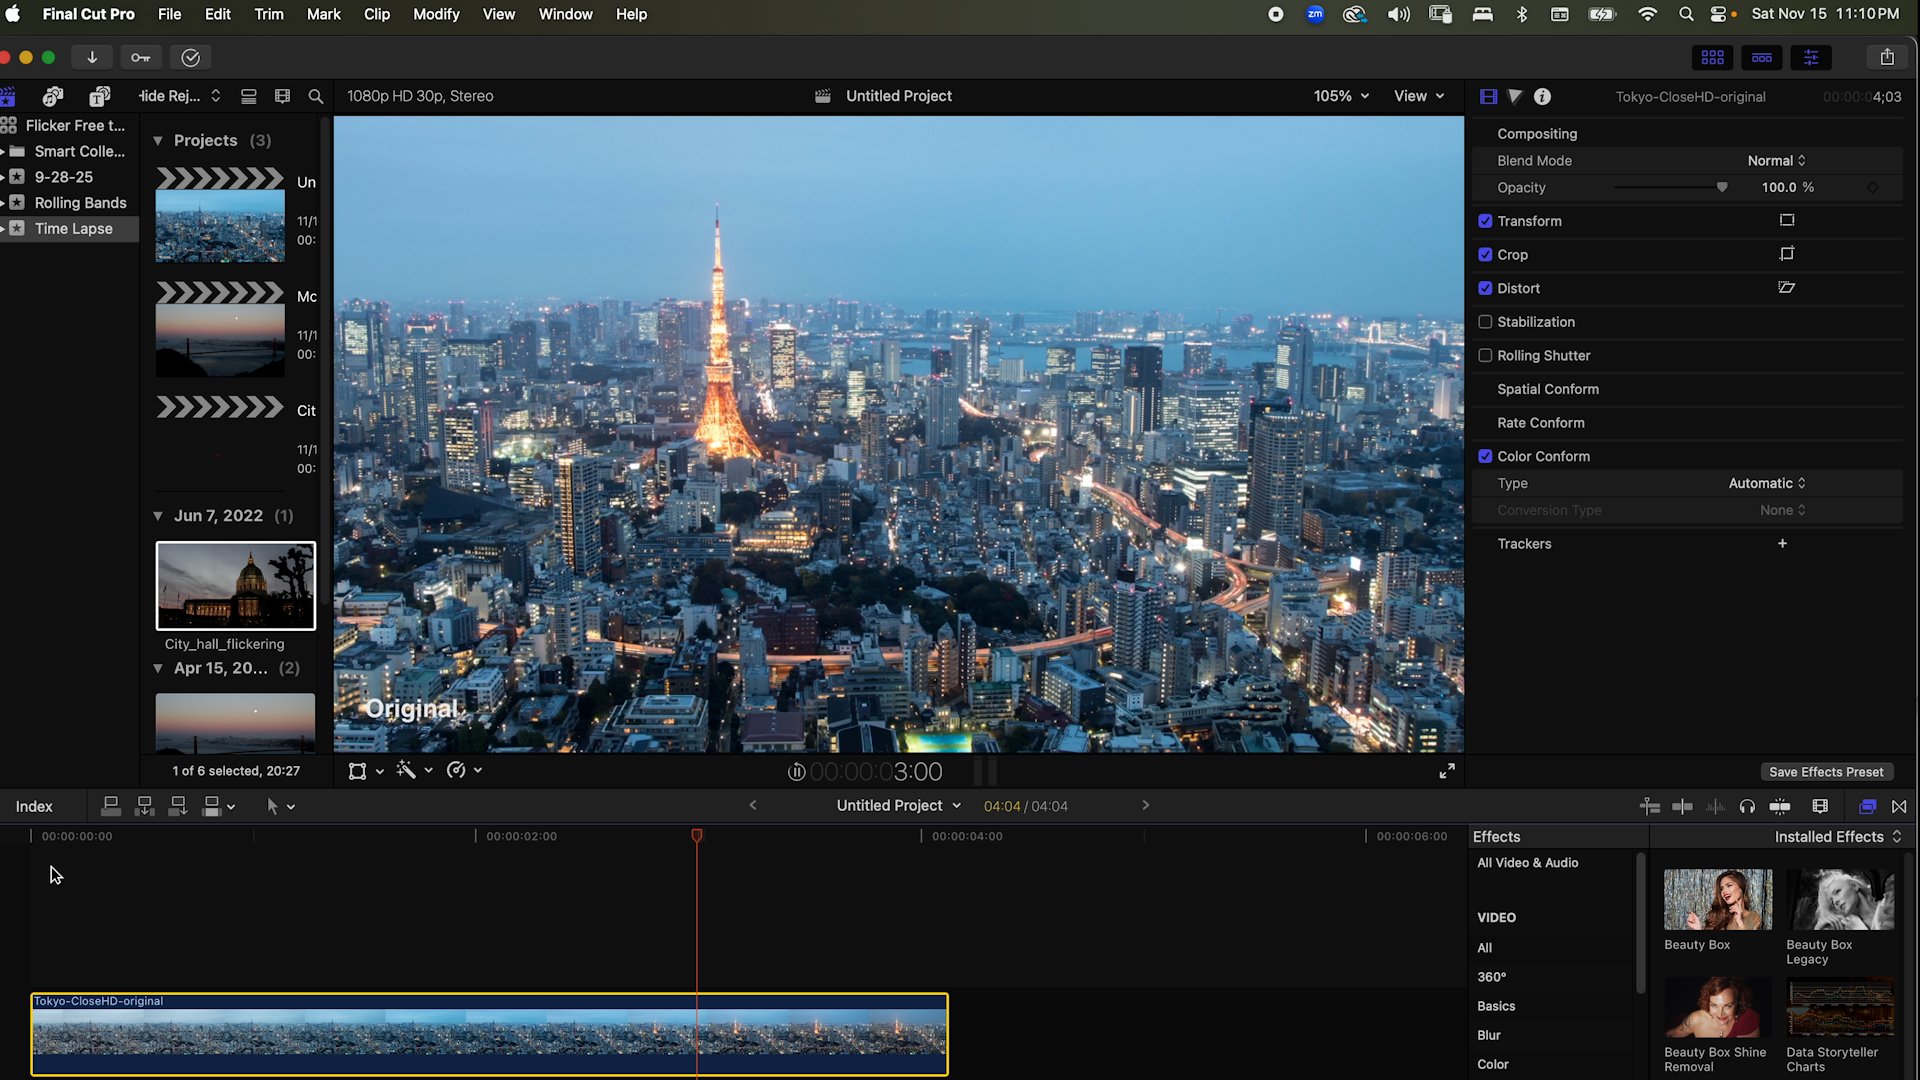The width and height of the screenshot is (1920, 1080).
Task: Open the Clip menu
Action: tap(377, 14)
